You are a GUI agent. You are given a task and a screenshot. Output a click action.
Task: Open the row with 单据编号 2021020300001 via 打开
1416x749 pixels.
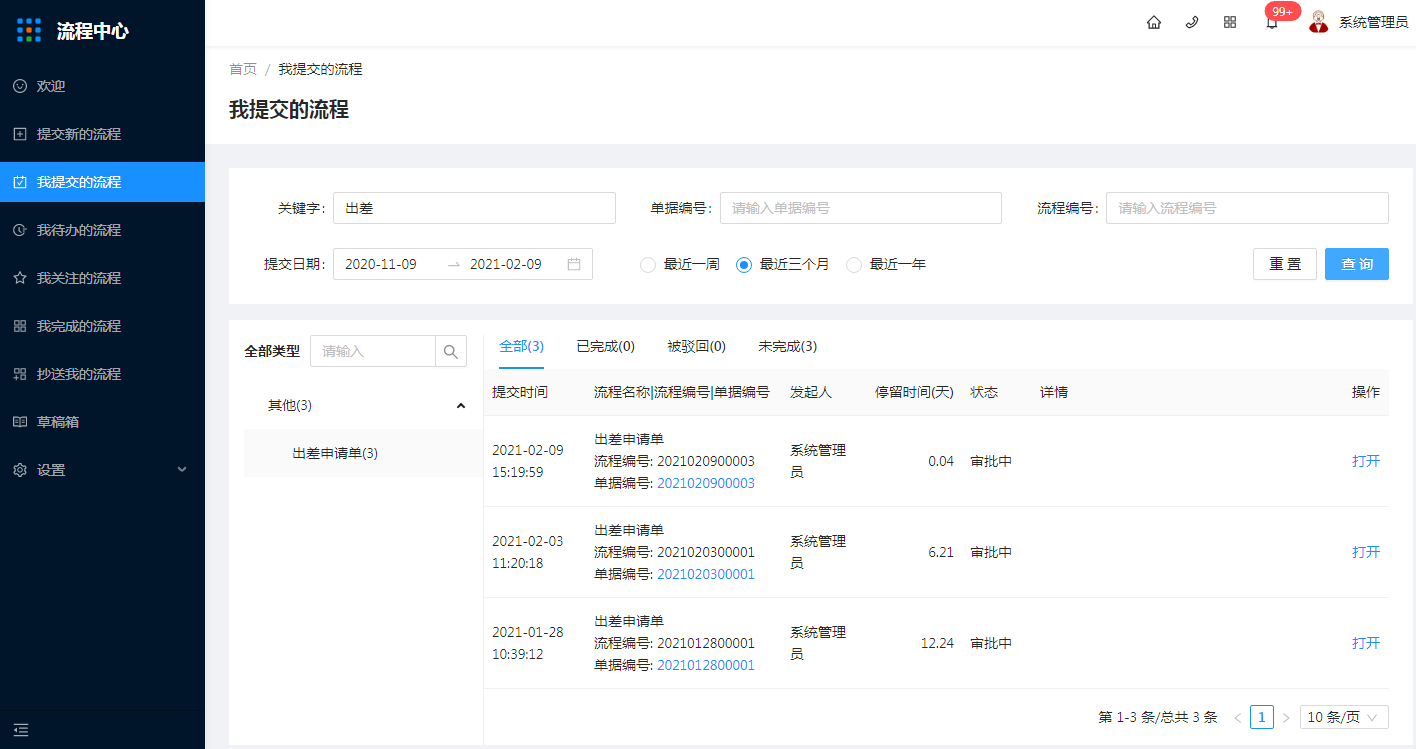point(1366,552)
